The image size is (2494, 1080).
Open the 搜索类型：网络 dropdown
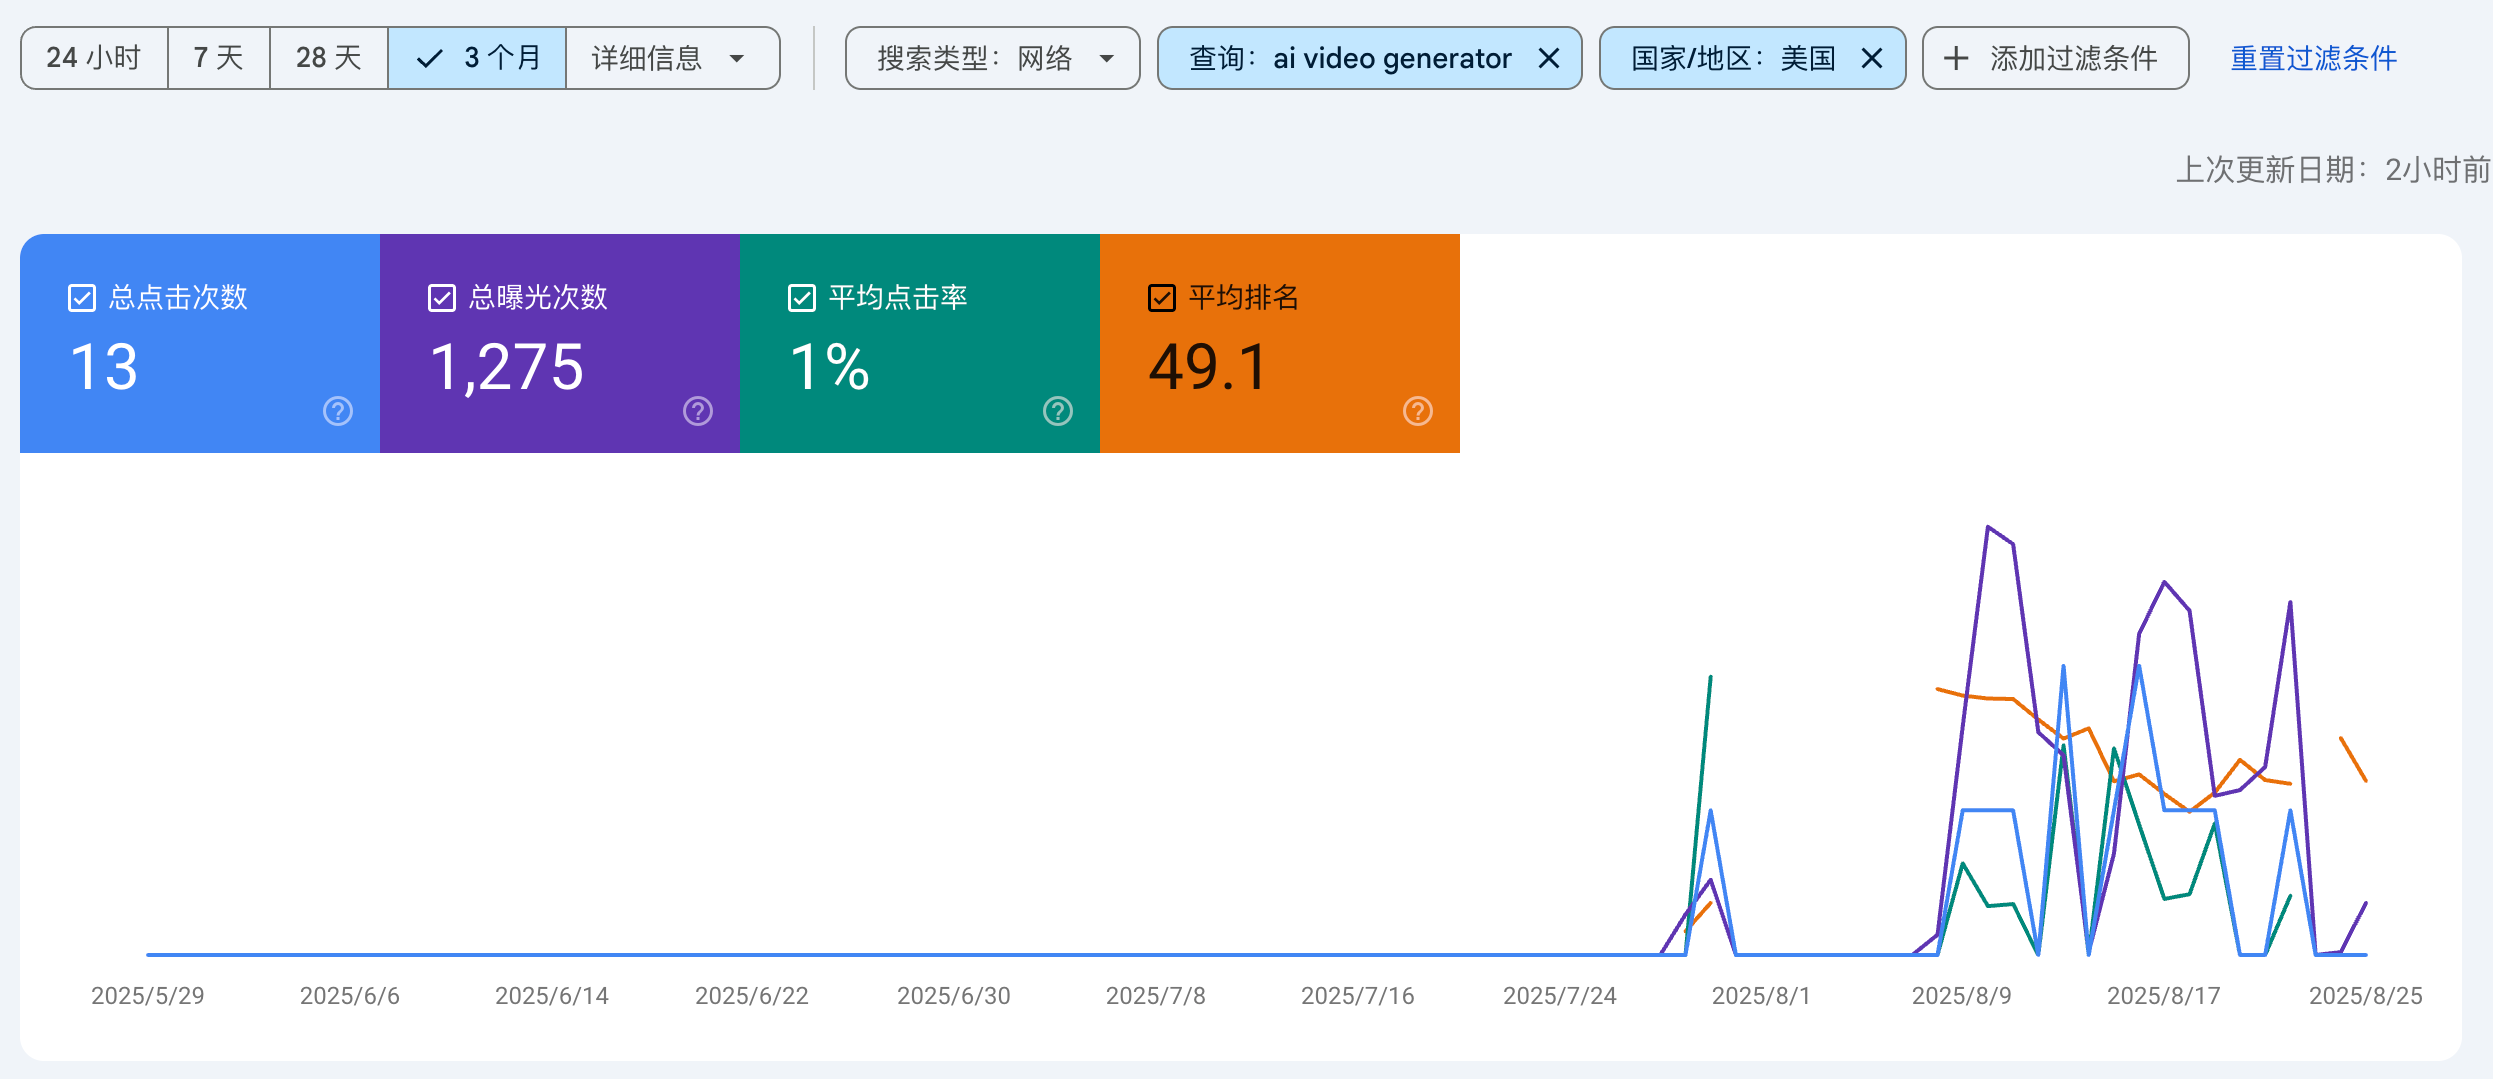coord(993,58)
